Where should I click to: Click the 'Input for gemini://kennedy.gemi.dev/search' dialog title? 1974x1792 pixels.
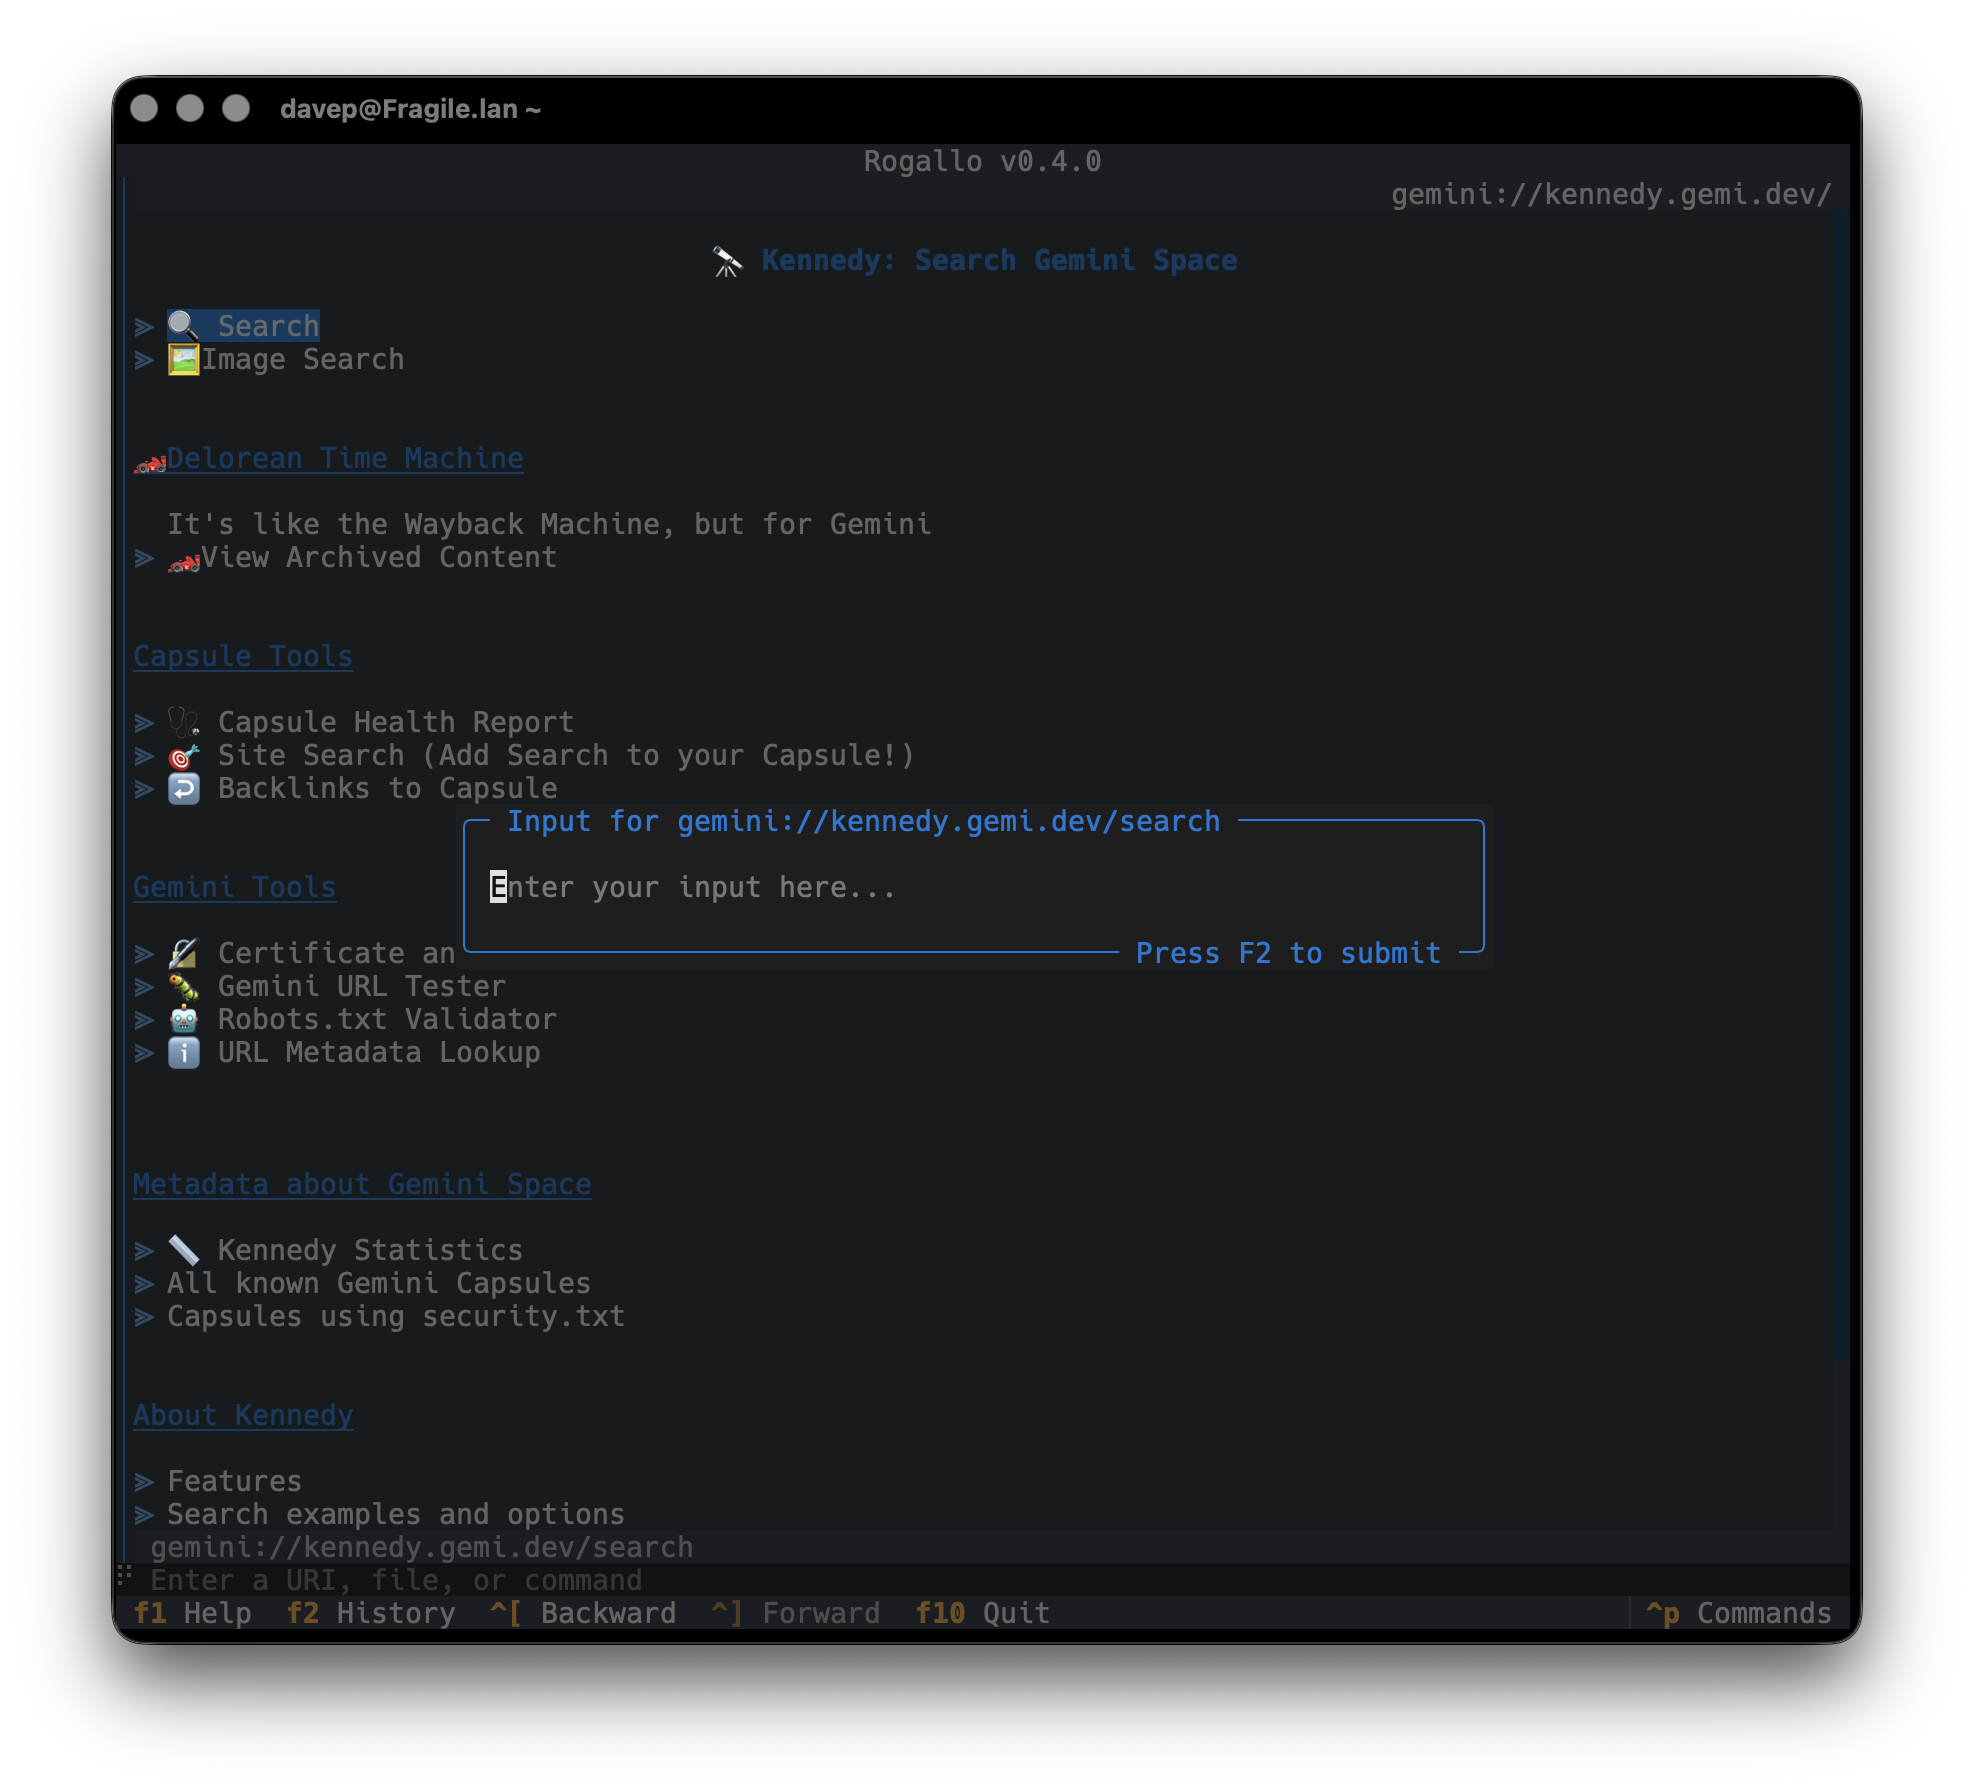863,821
